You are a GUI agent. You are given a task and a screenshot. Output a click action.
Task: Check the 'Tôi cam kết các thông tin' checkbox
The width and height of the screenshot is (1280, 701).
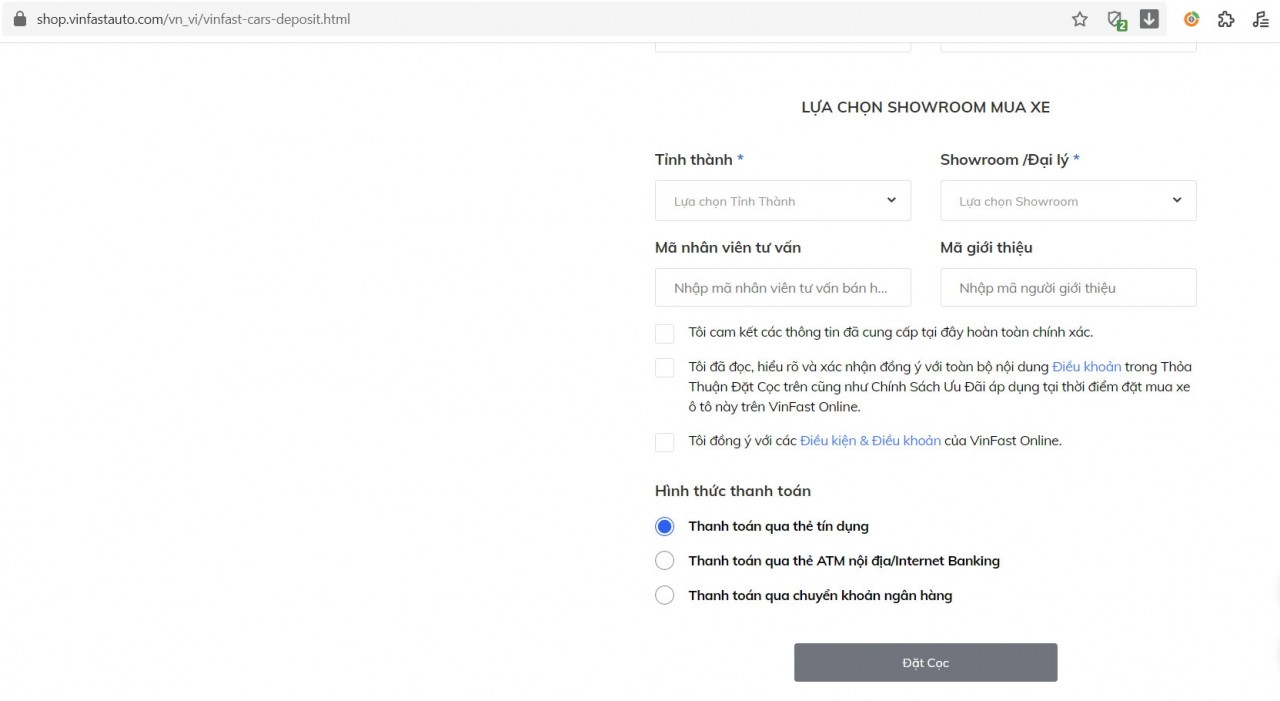(664, 333)
